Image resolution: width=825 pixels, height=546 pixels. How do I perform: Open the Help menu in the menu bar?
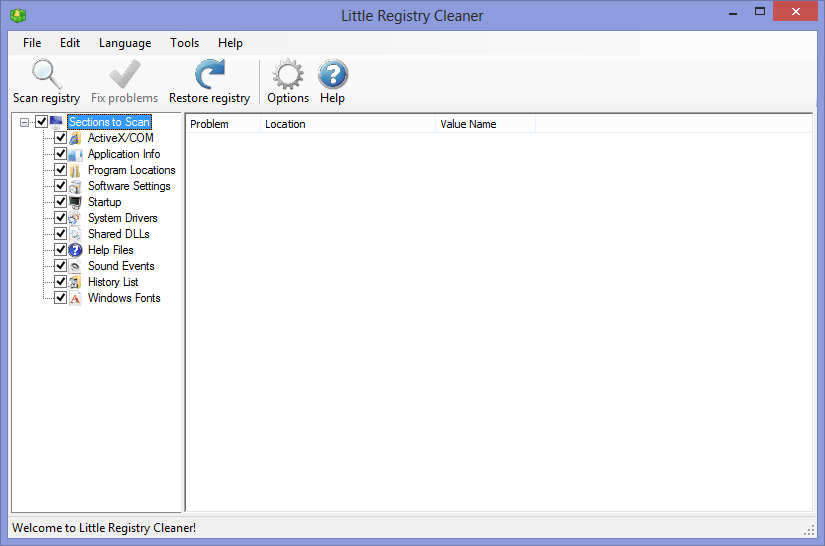tap(230, 43)
